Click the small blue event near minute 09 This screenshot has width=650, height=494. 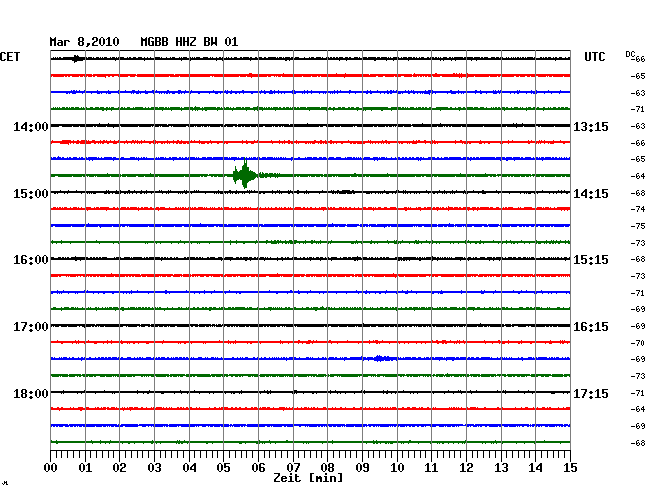[x=379, y=358]
